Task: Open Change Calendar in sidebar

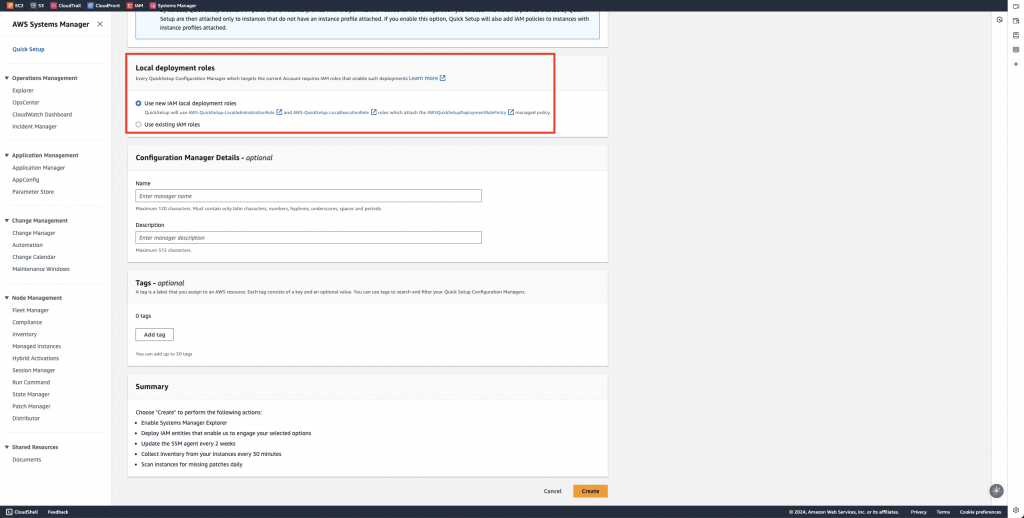Action: point(34,257)
